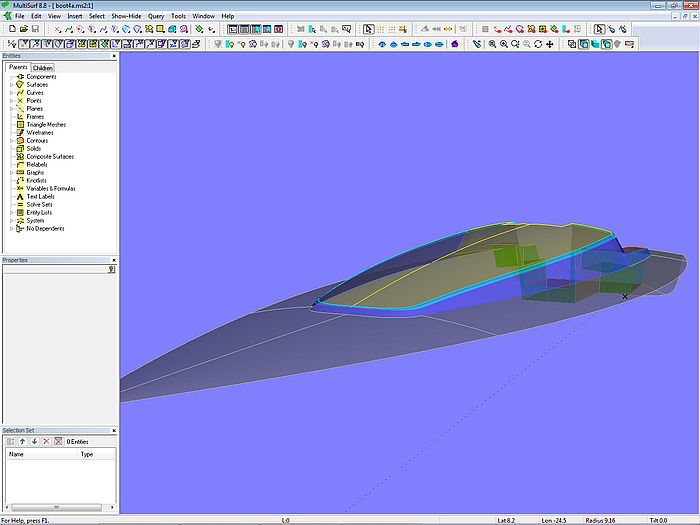Image resolution: width=700 pixels, height=525 pixels.
Task: Open the Query menu
Action: (156, 16)
